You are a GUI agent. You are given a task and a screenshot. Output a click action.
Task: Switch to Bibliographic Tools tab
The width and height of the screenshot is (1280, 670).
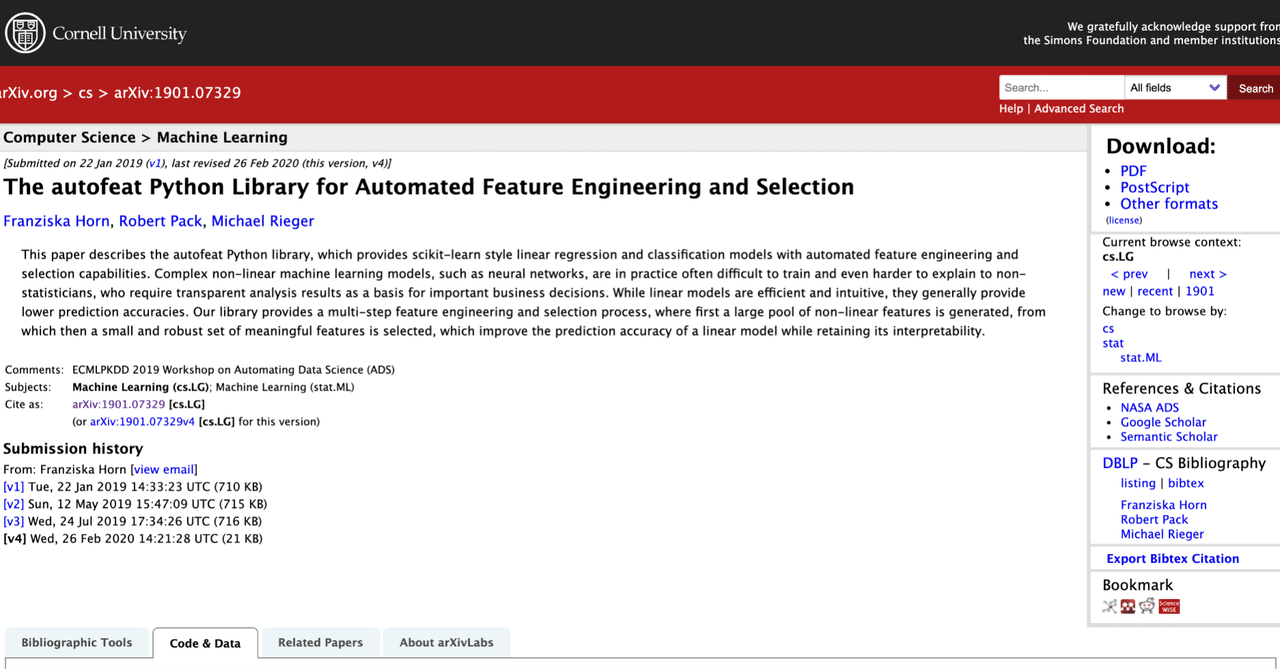pos(77,643)
